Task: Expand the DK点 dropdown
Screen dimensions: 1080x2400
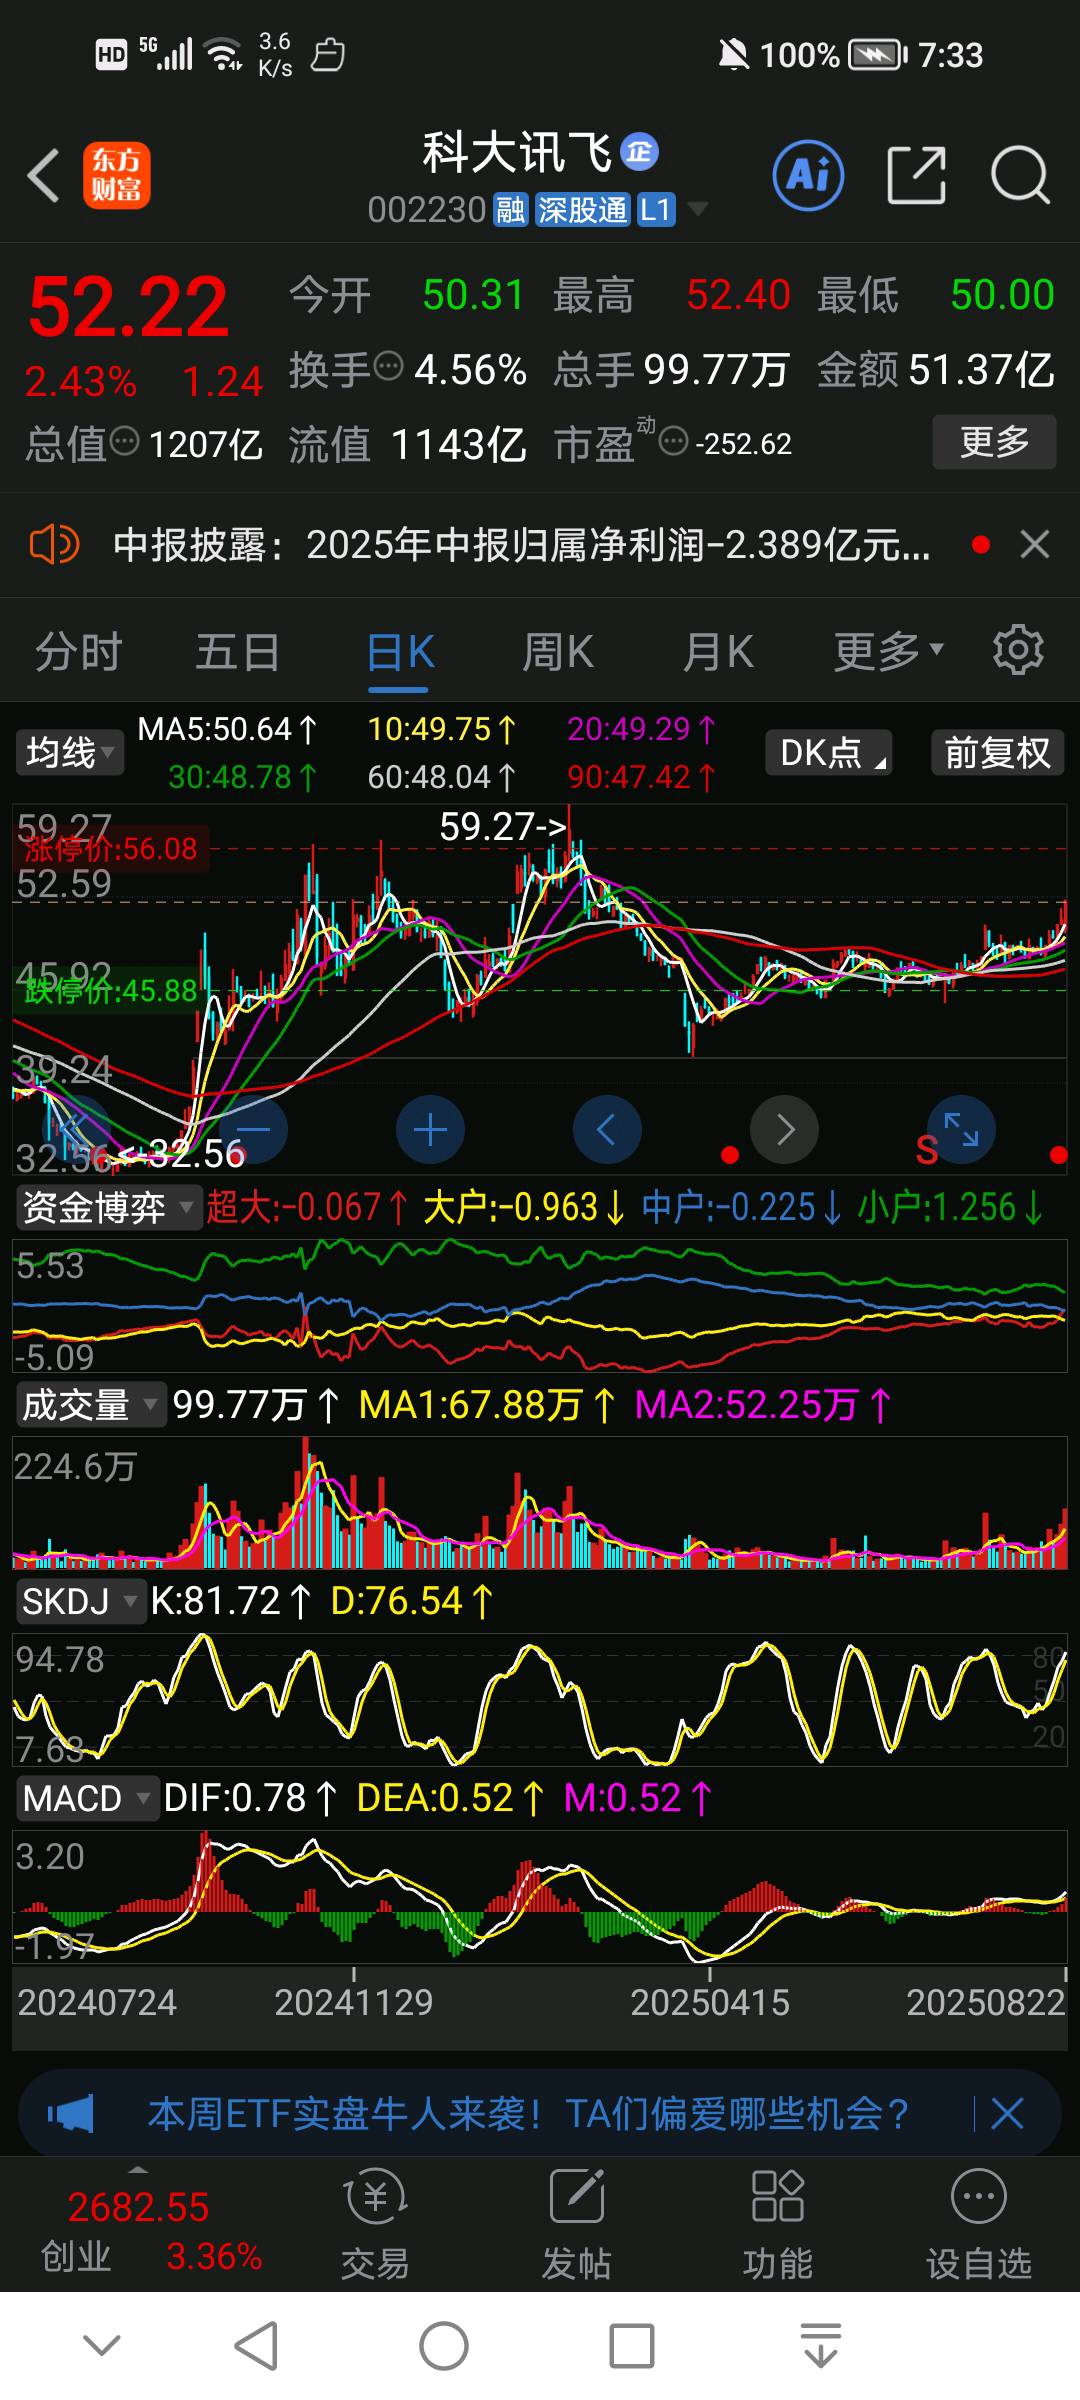Action: point(829,752)
